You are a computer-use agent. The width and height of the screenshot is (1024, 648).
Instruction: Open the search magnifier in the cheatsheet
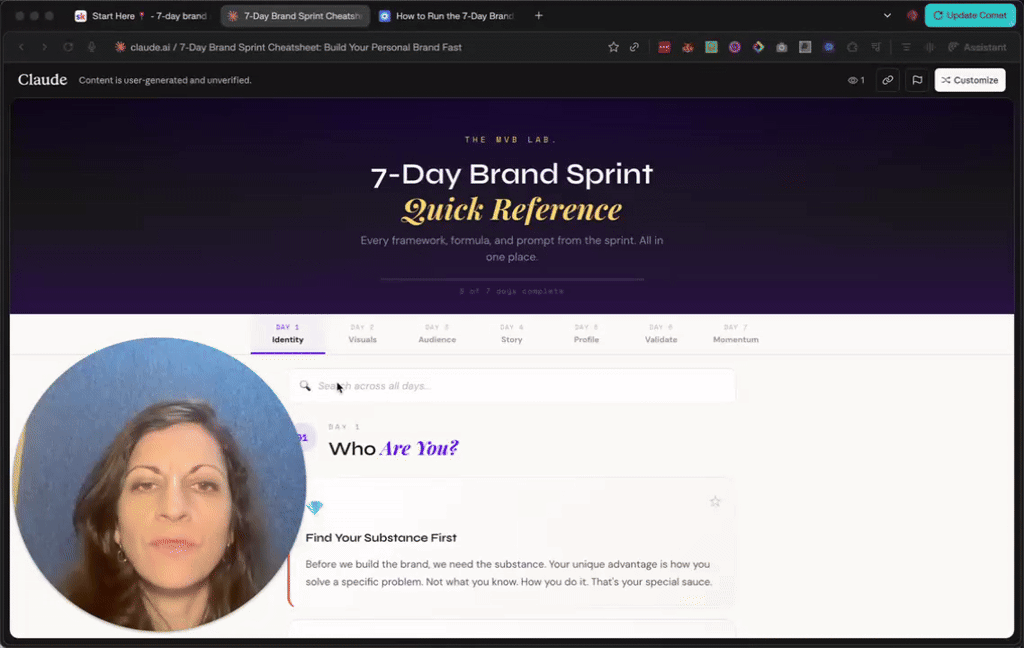[x=305, y=385]
